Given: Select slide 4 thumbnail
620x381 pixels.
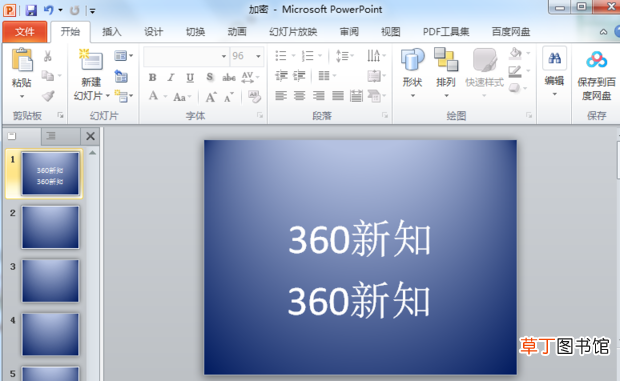Looking at the screenshot, I should click(50, 334).
